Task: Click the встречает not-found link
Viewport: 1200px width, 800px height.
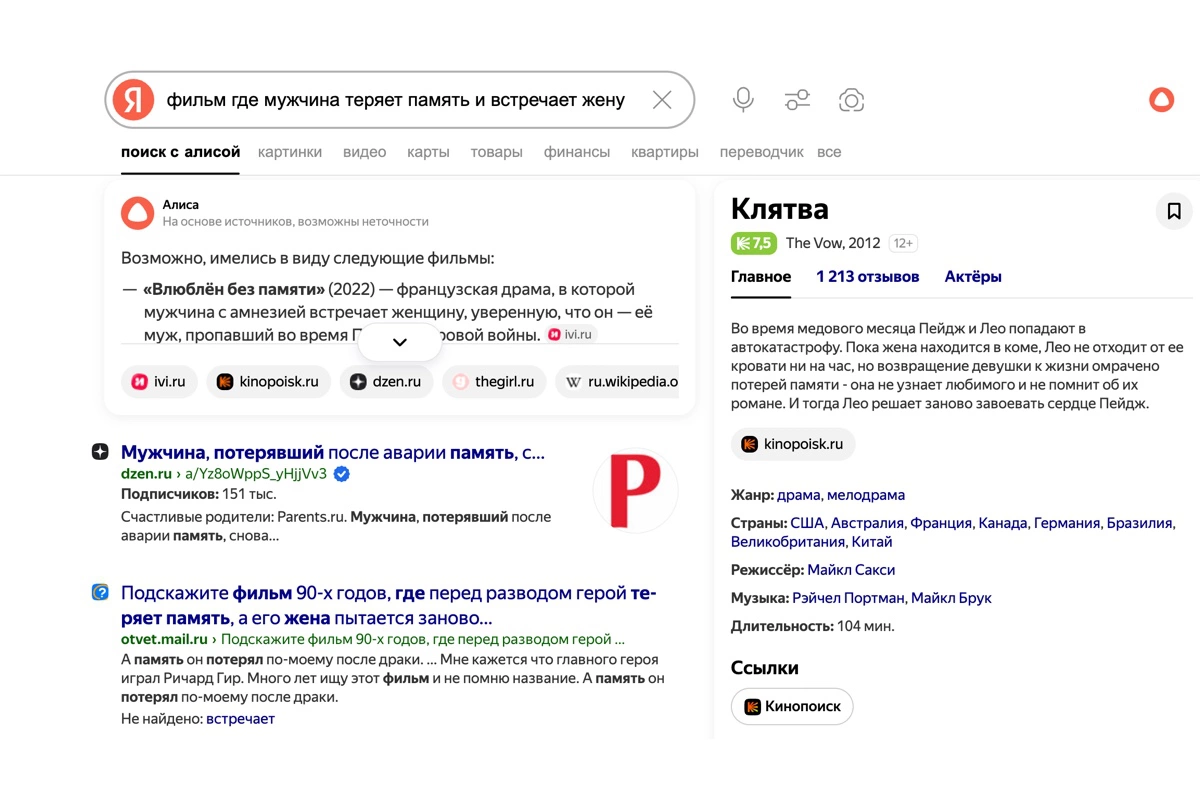Action: [240, 718]
